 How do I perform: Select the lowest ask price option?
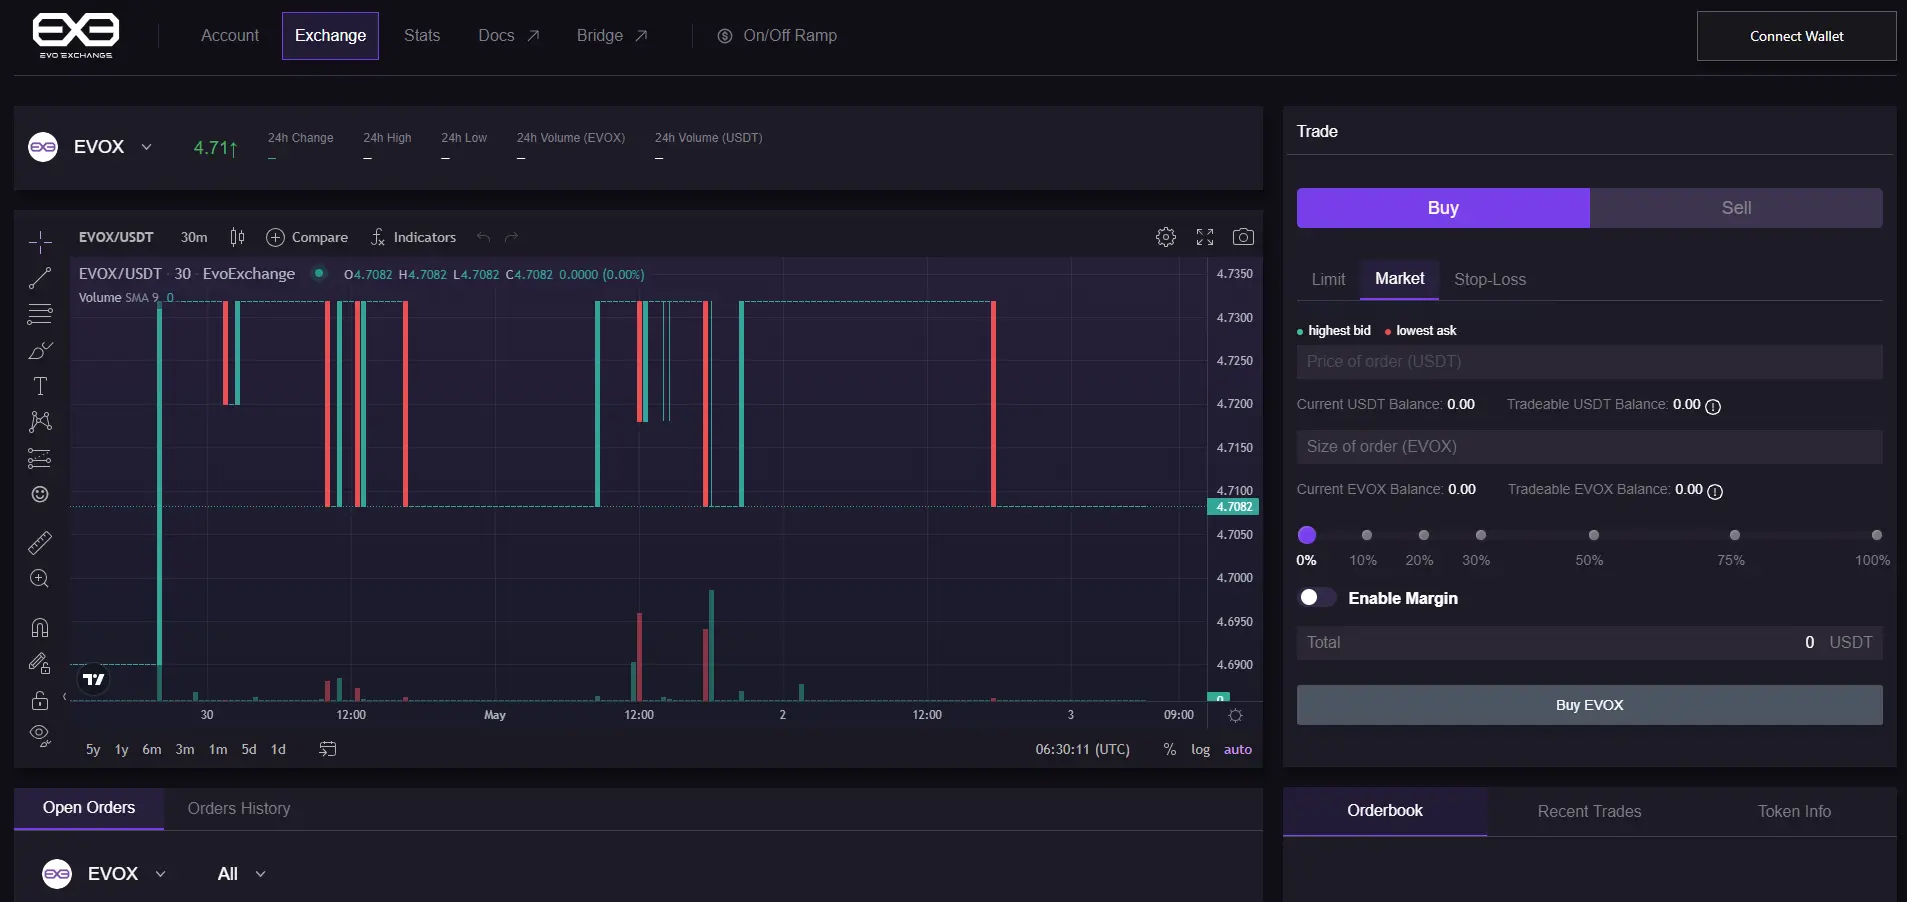click(1421, 331)
